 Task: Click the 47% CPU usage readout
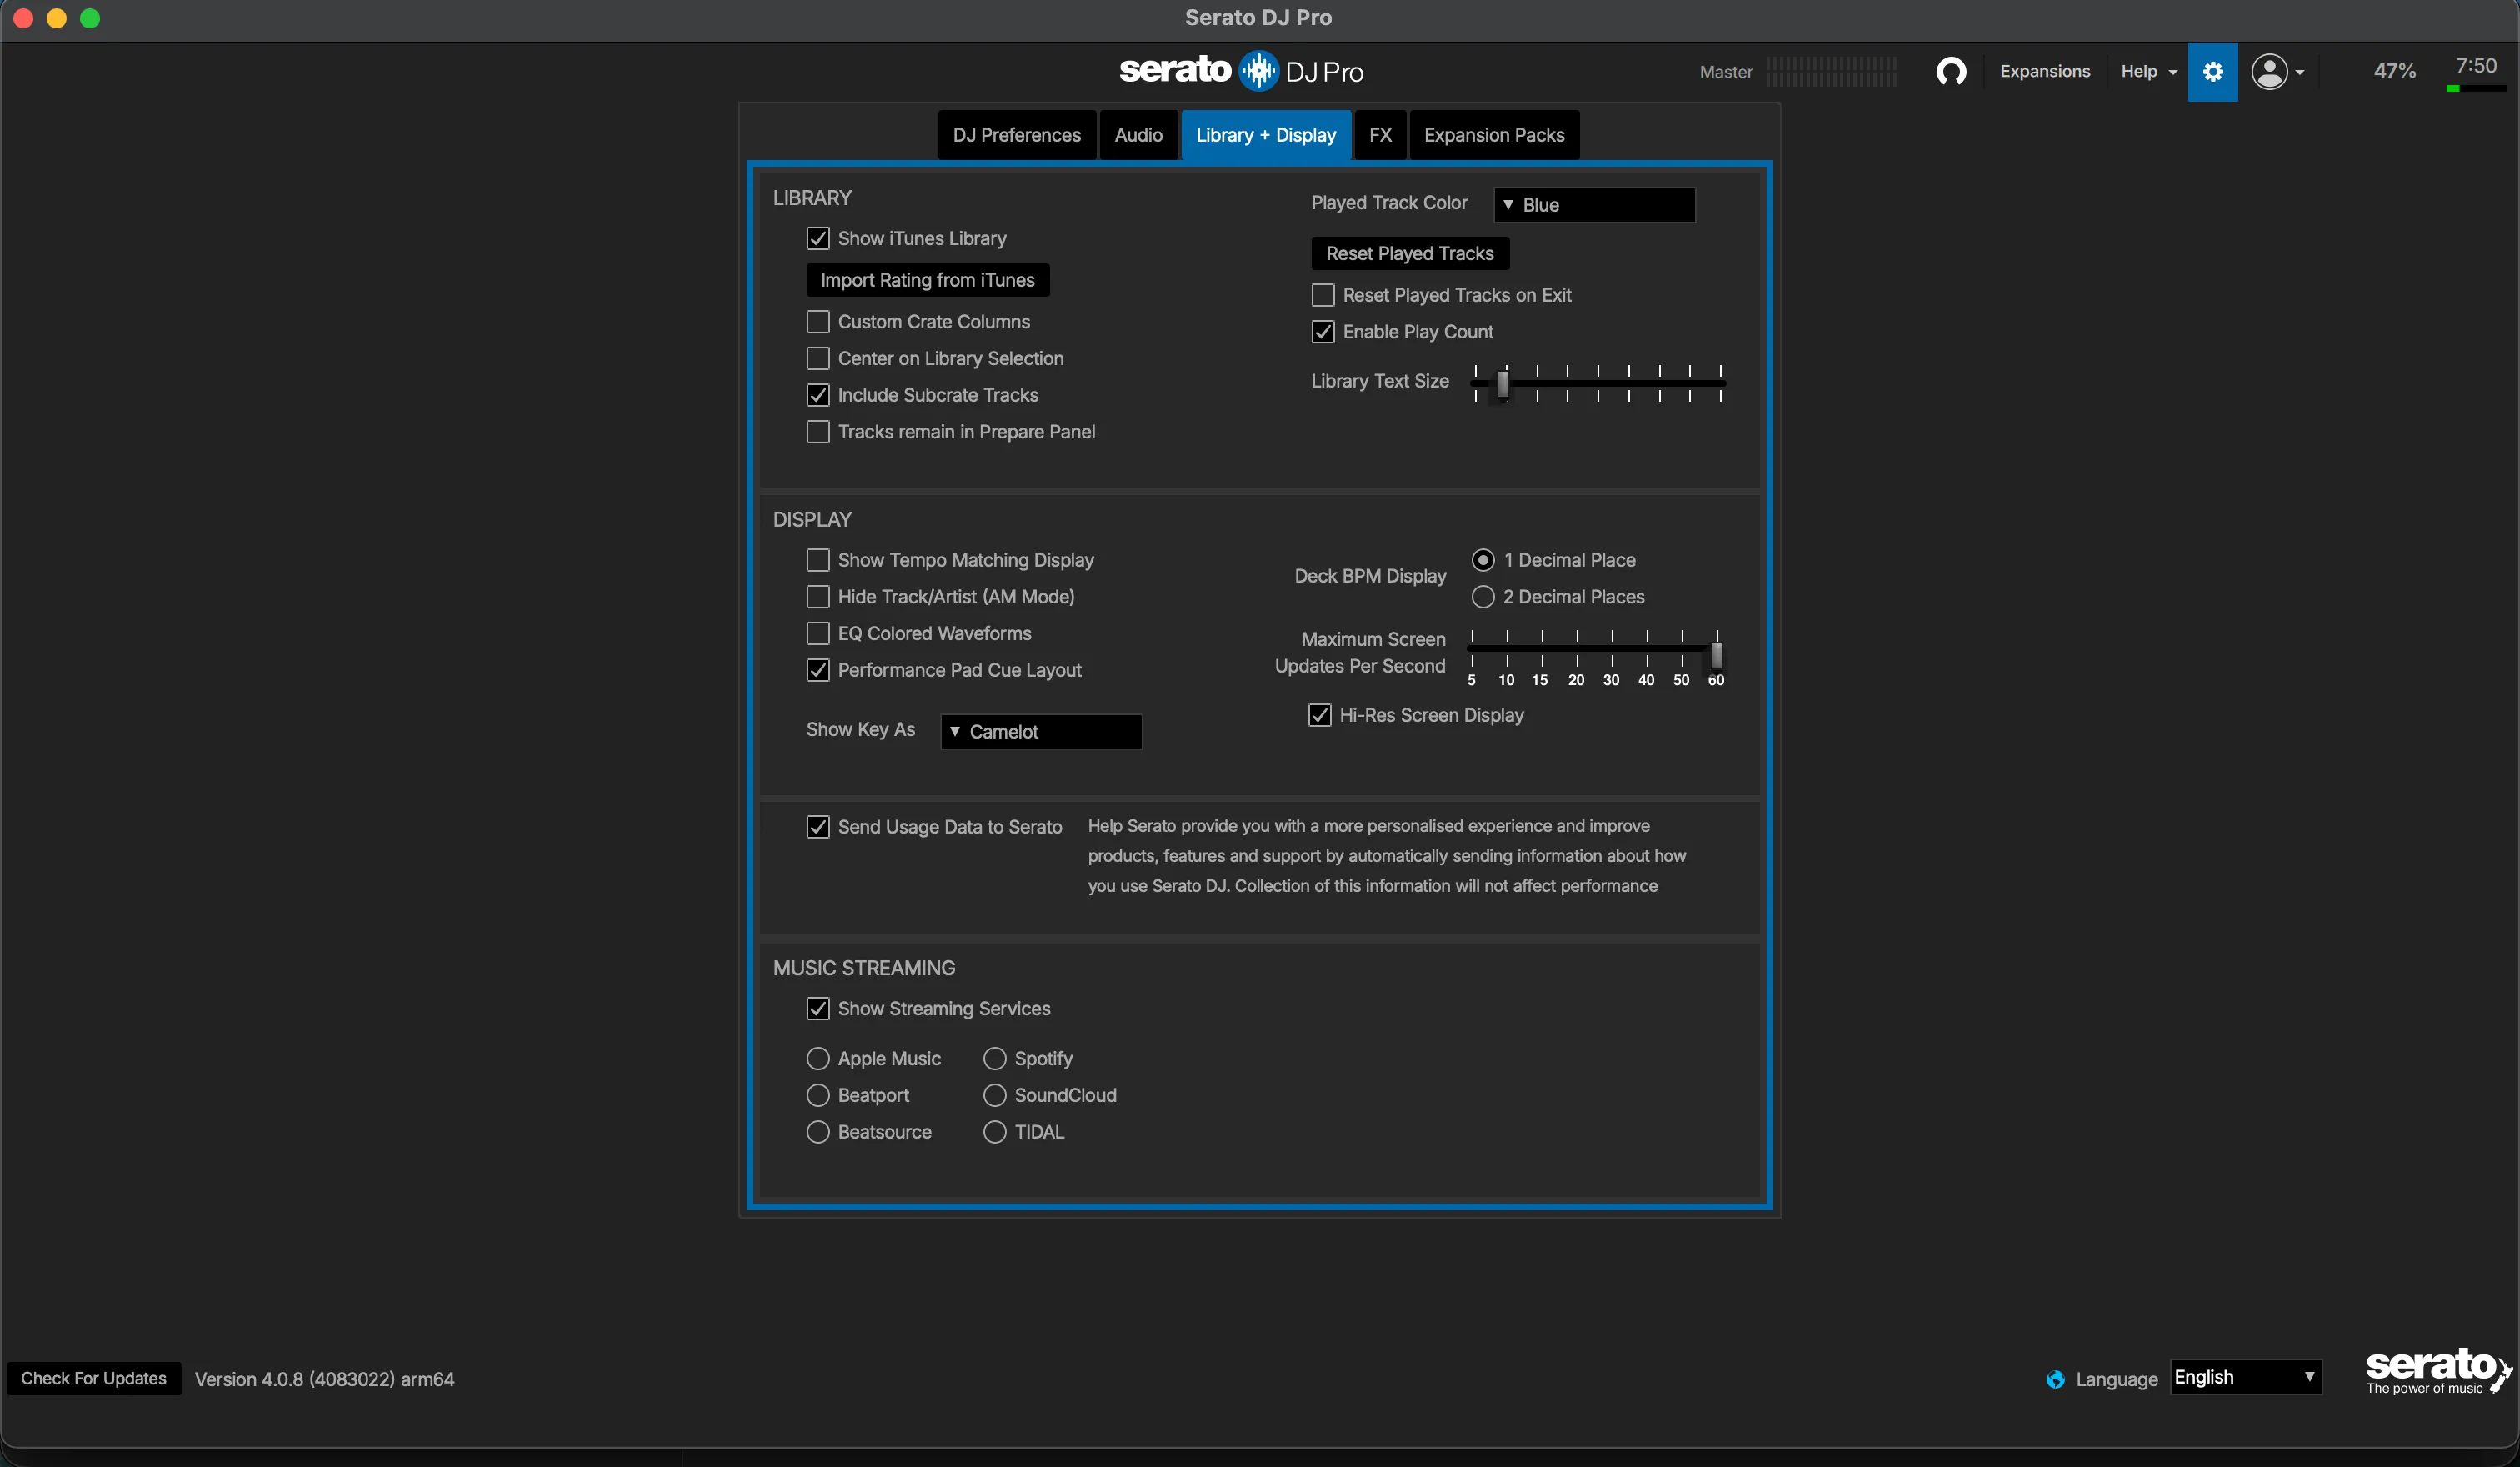(x=2394, y=71)
